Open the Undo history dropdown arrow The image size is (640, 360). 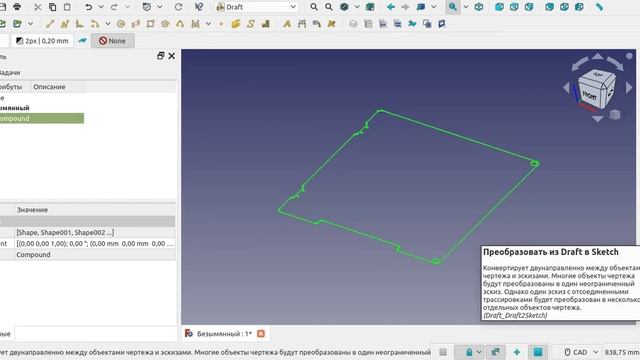(101, 7)
